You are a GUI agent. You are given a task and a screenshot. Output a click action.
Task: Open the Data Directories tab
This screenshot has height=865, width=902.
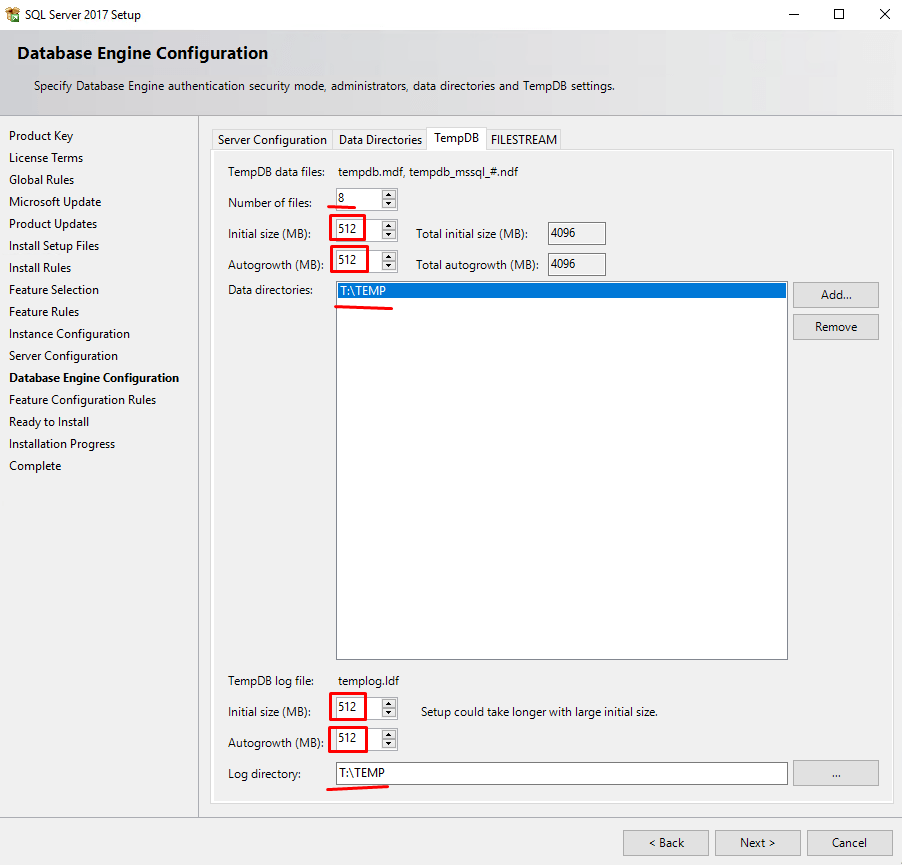[x=380, y=140]
